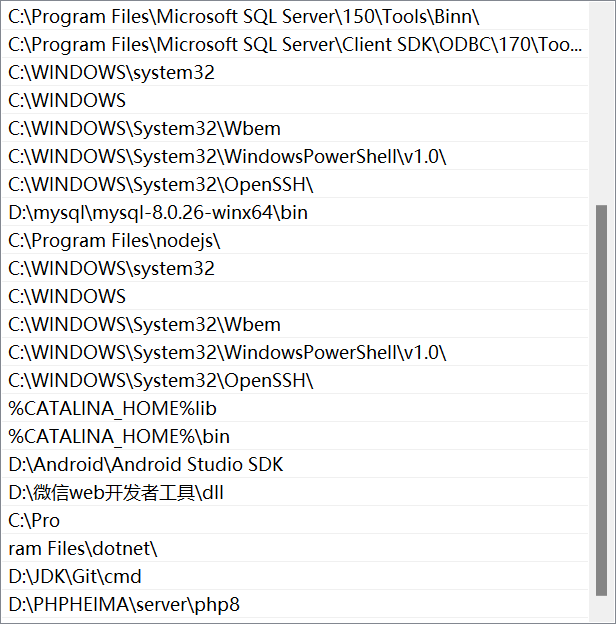
Task: Click the vertical scrollbar thumb of the path list
Action: pyautogui.click(x=601, y=400)
